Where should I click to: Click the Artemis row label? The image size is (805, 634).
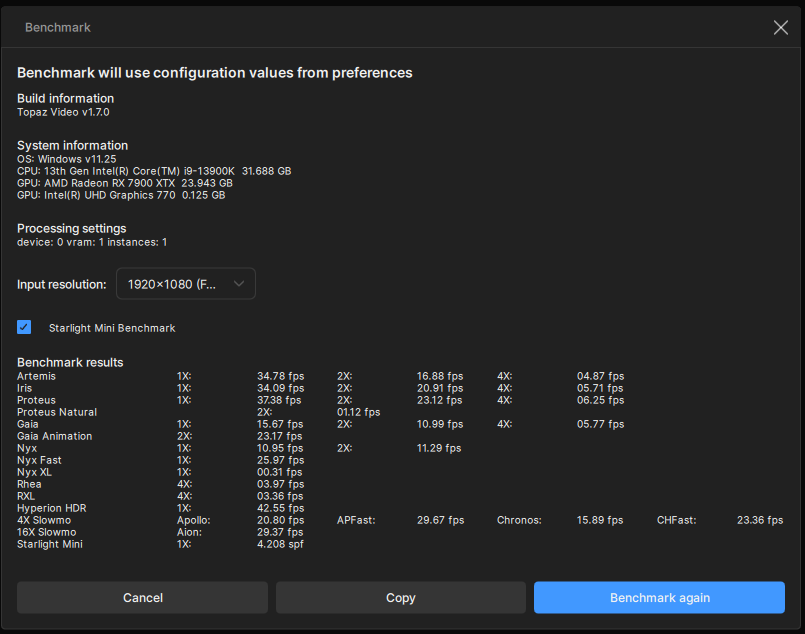[36, 376]
